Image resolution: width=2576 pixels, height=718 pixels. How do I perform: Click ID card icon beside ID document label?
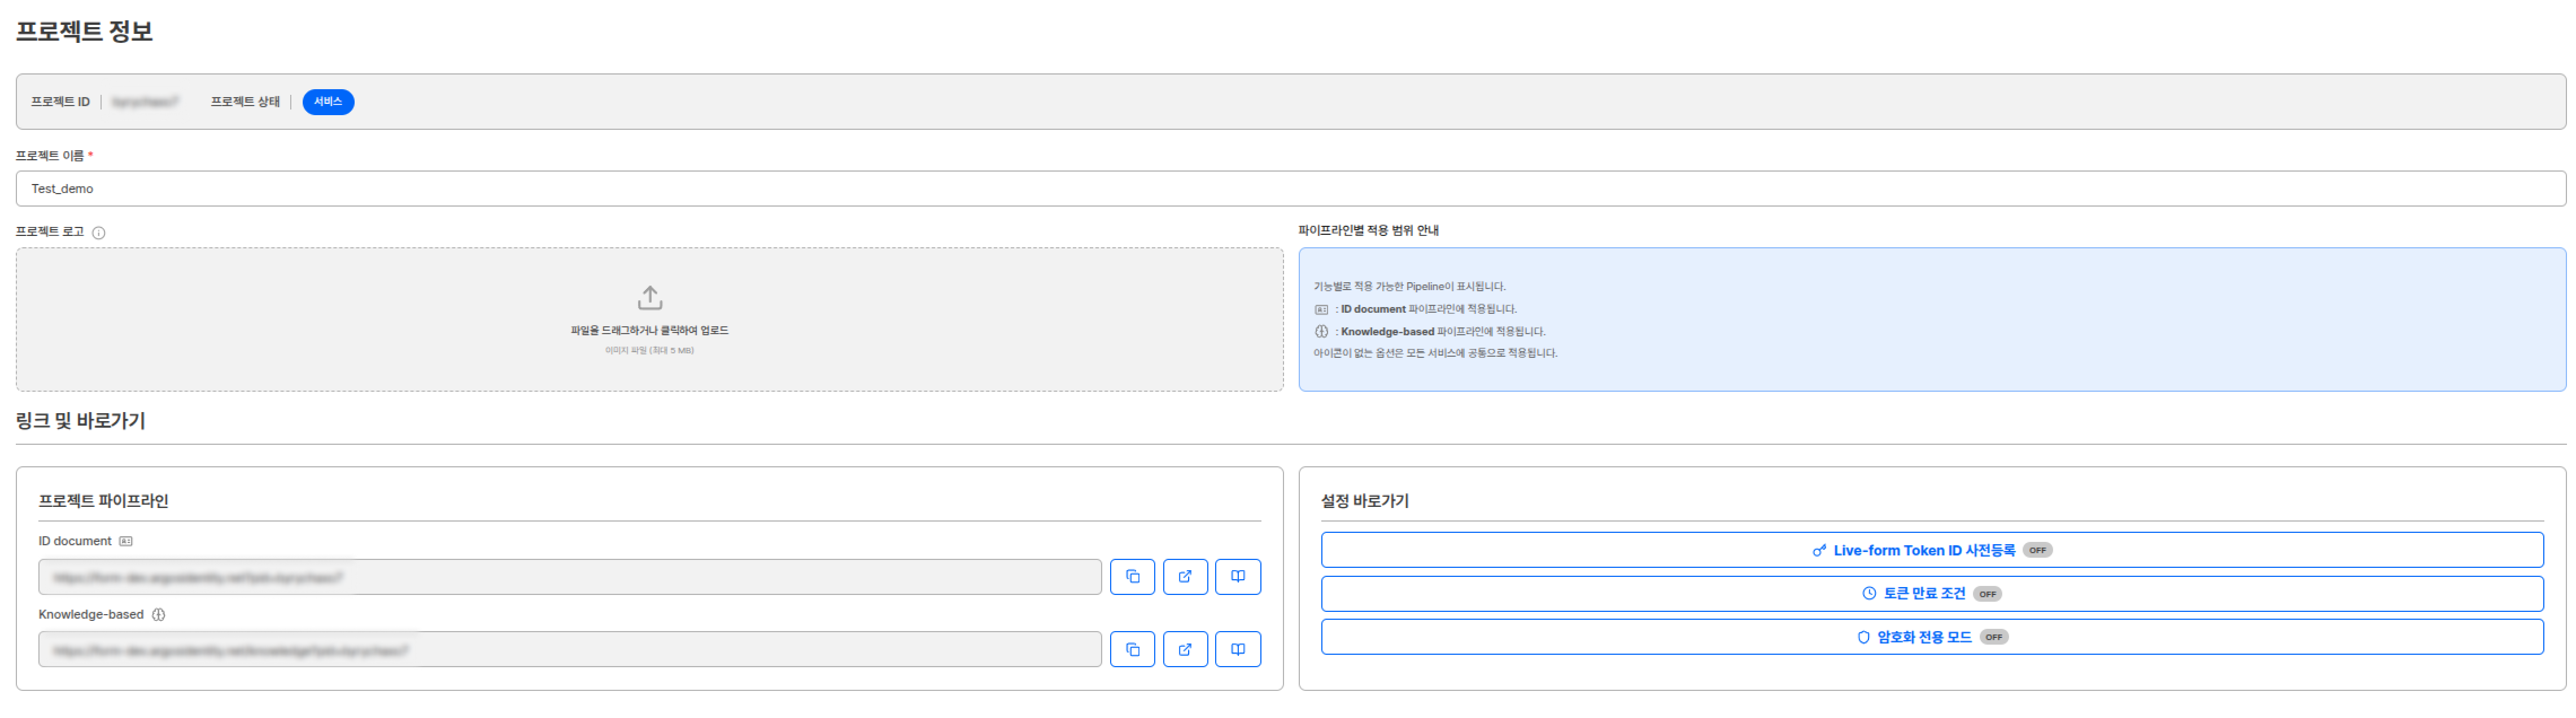coord(126,542)
